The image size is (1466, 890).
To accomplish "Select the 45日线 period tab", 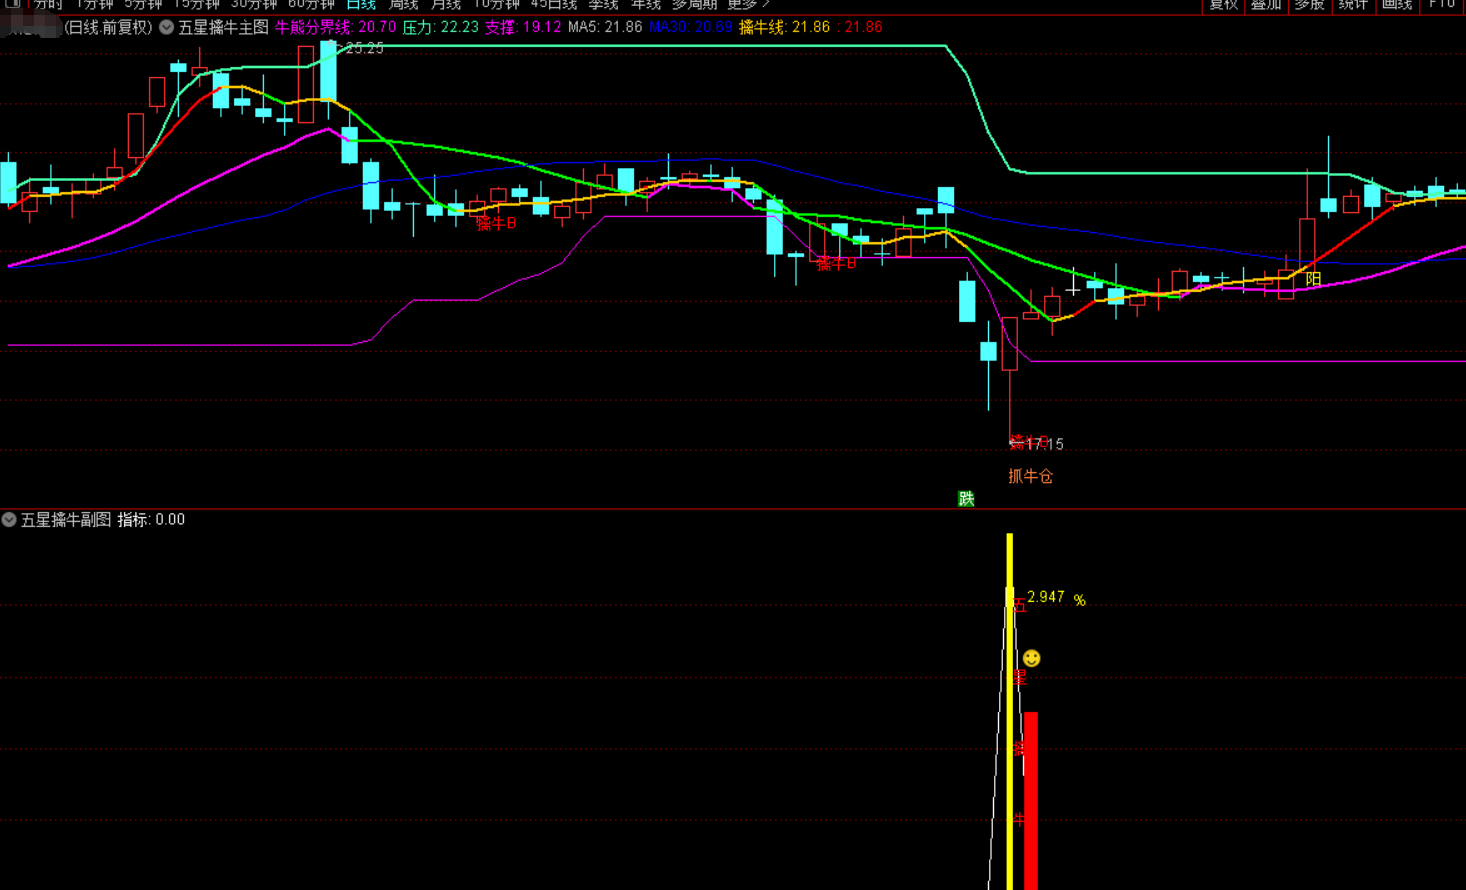I will pyautogui.click(x=554, y=5).
